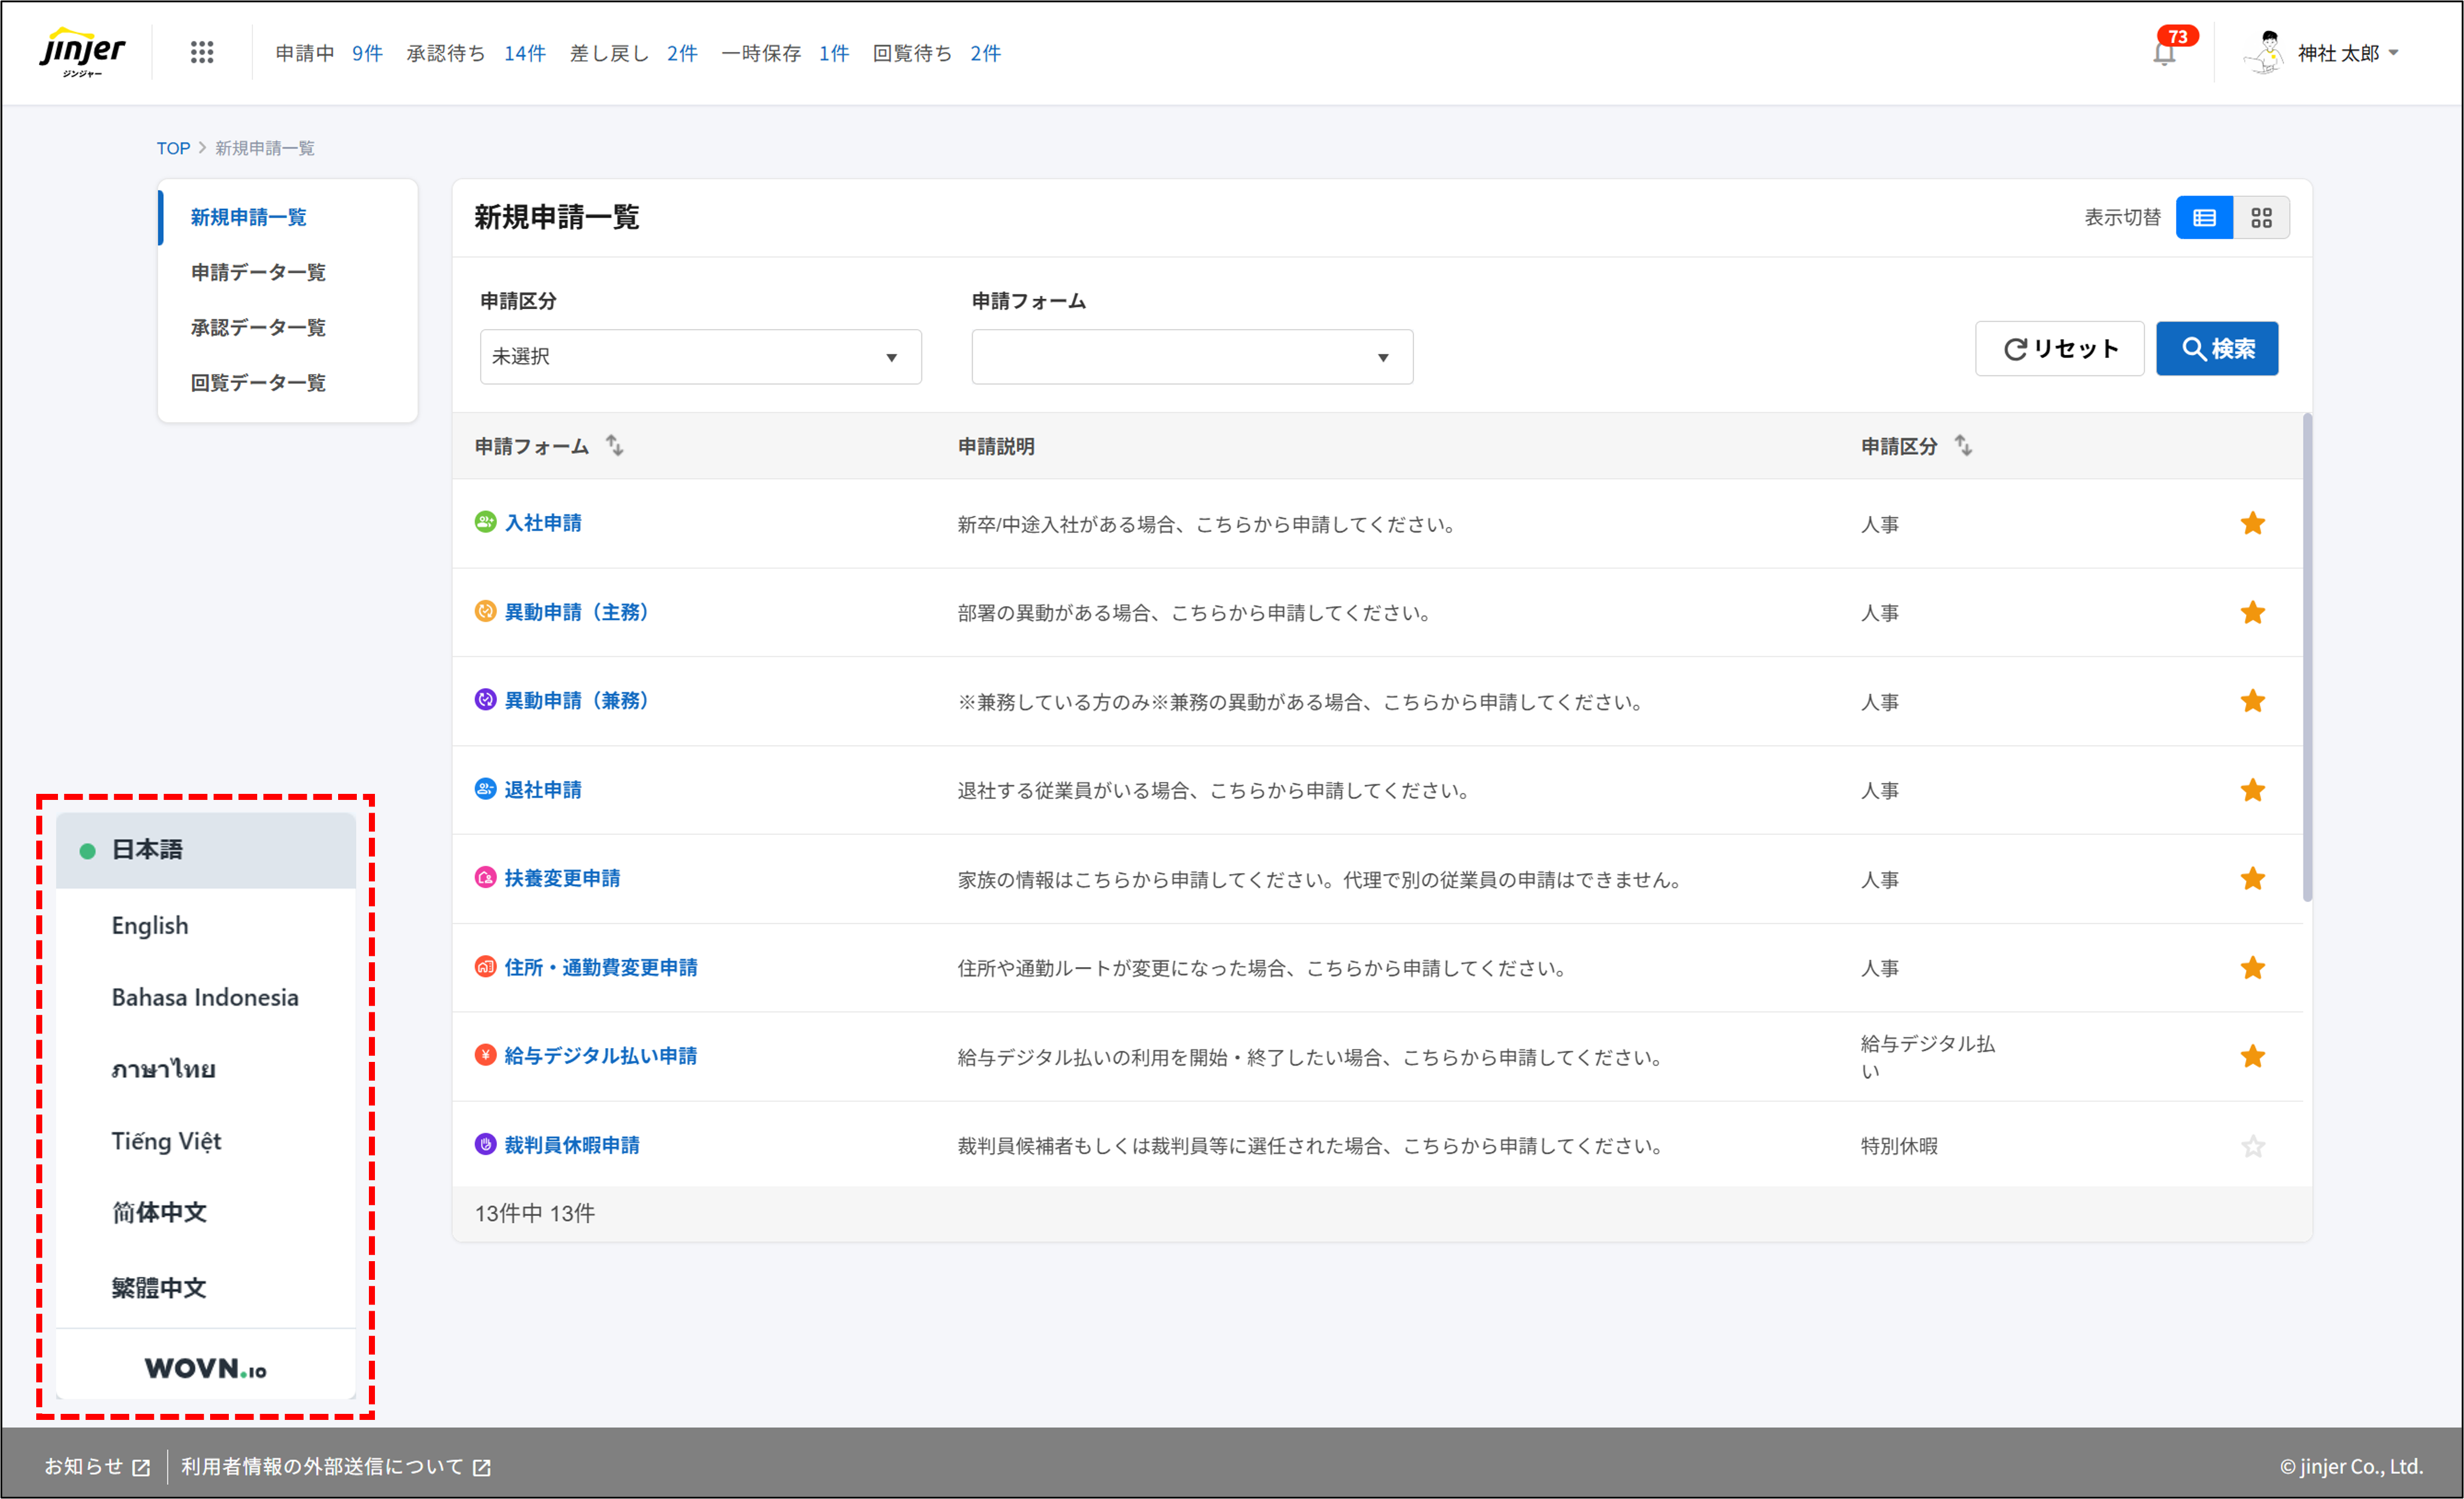Click the yen icon beside 給与デジタル払い申請
Viewport: 2464px width, 1499px height.
point(484,1055)
